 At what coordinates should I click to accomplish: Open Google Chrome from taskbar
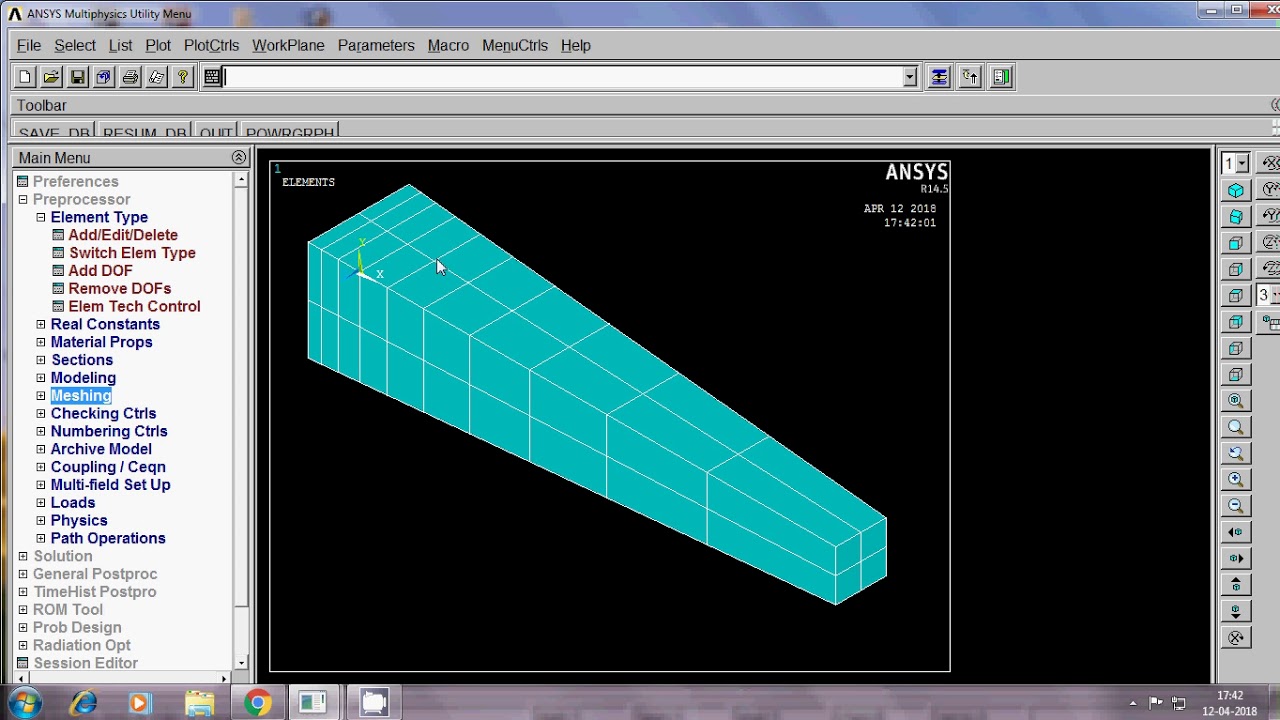(x=257, y=703)
